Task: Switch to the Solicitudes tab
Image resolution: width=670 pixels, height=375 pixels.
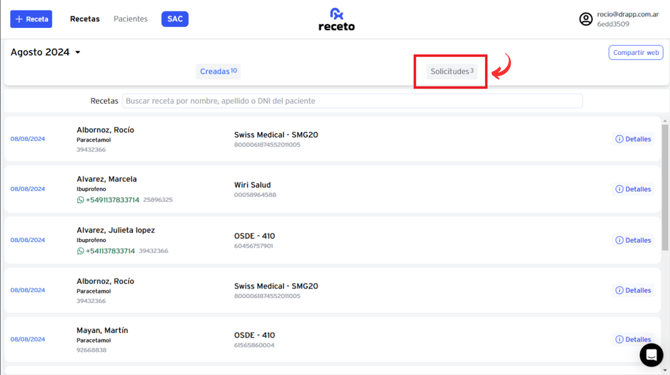Action: 452,71
